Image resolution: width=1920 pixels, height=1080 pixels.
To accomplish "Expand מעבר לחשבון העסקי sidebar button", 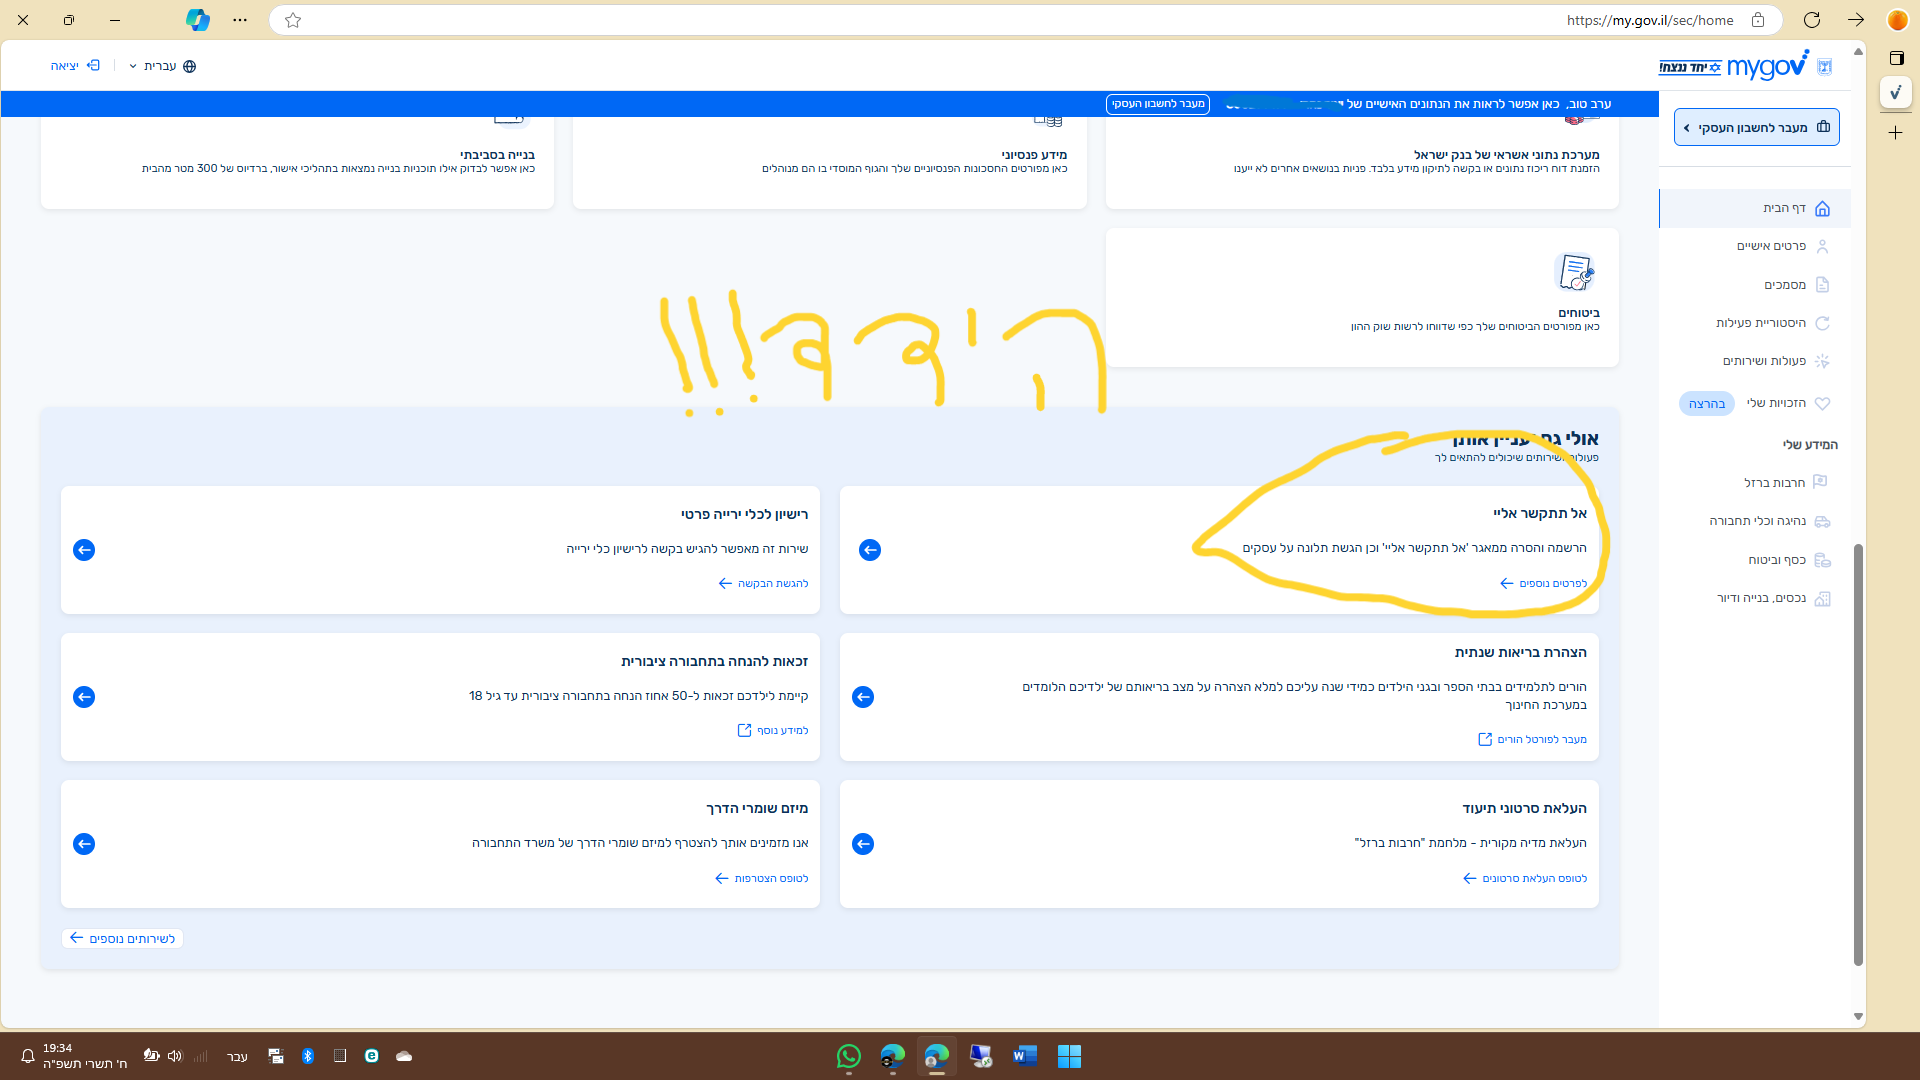I will point(1756,128).
